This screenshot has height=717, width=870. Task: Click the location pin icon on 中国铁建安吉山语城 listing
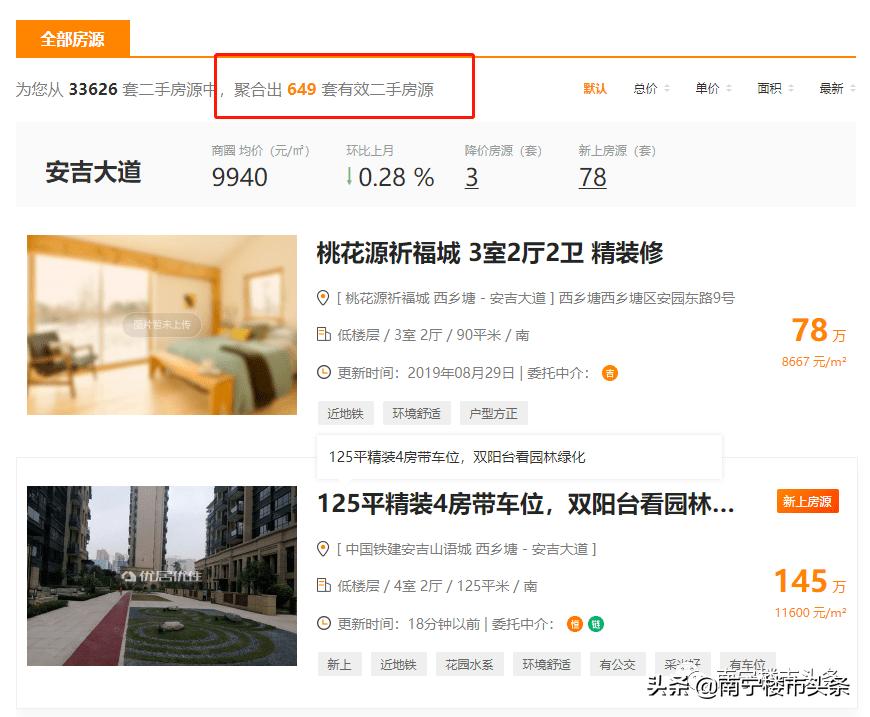pyautogui.click(x=322, y=549)
